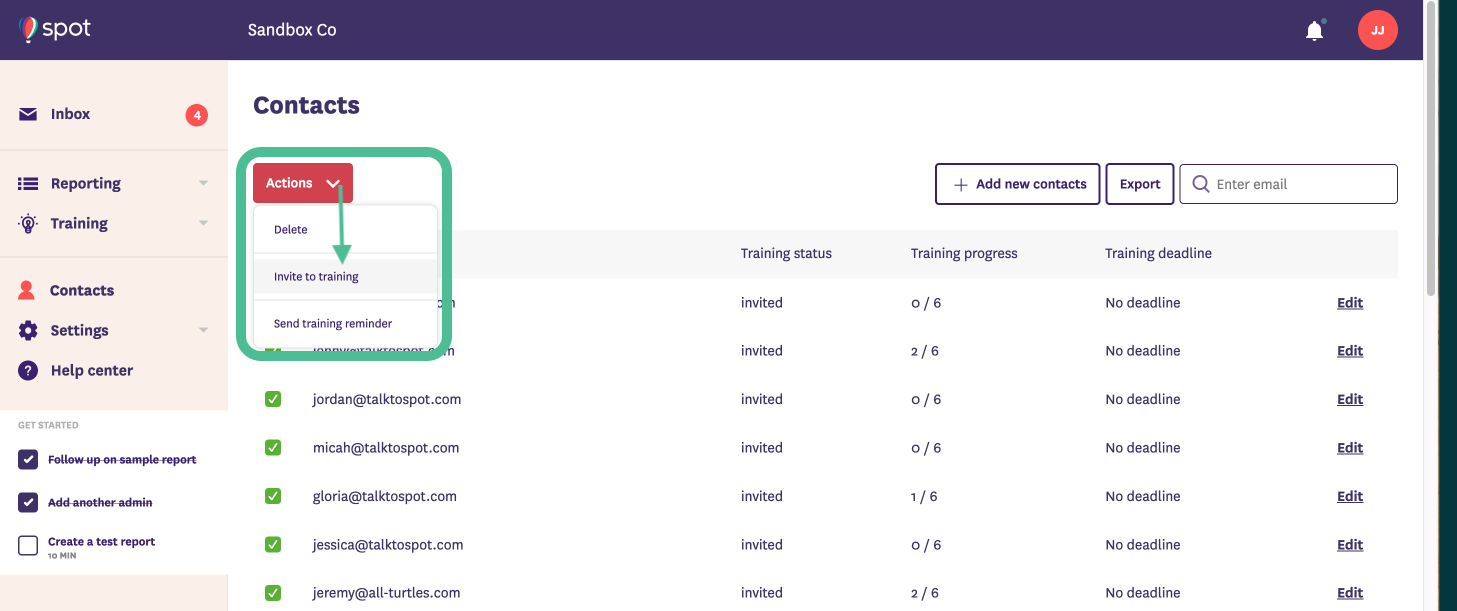Viewport: 1457px width, 611px height.
Task: Click Edit link for micah@talktospot.com
Action: pyautogui.click(x=1349, y=448)
